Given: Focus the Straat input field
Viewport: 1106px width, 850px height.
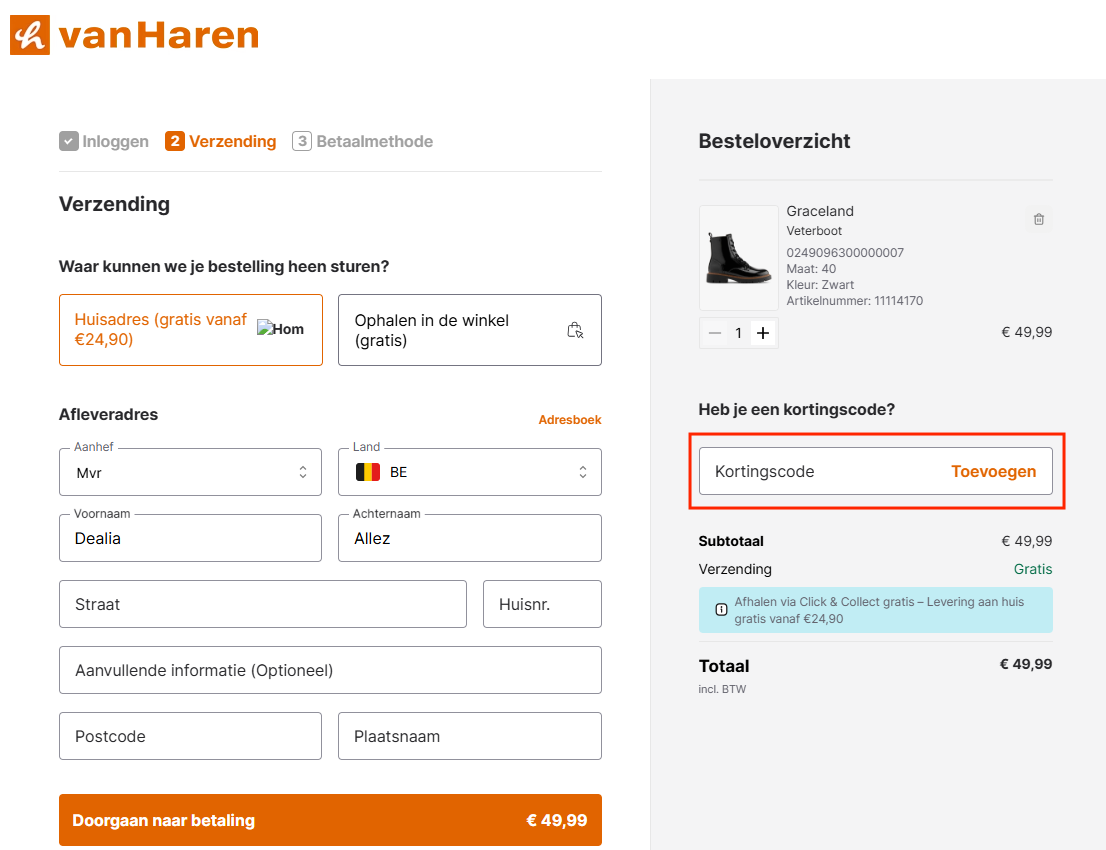Looking at the screenshot, I should 262,604.
